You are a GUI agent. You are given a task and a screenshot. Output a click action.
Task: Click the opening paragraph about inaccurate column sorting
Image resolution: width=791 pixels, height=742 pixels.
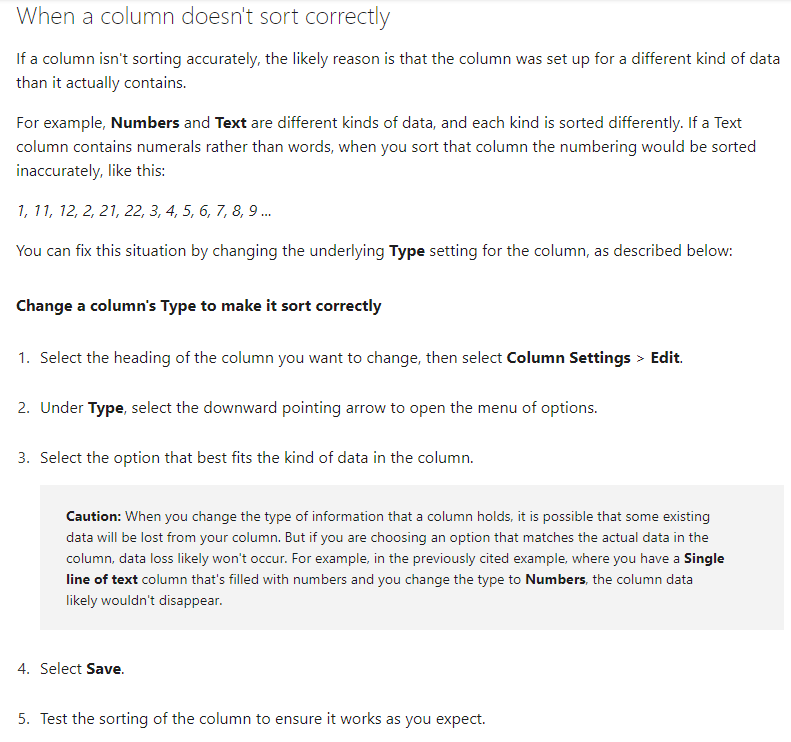click(398, 71)
